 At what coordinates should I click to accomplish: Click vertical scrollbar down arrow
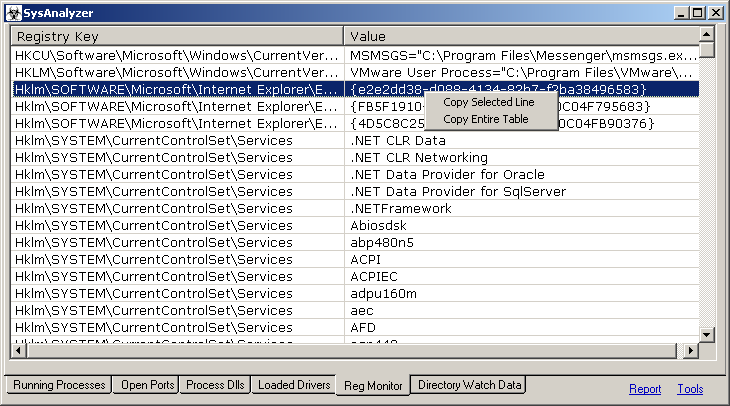(707, 335)
